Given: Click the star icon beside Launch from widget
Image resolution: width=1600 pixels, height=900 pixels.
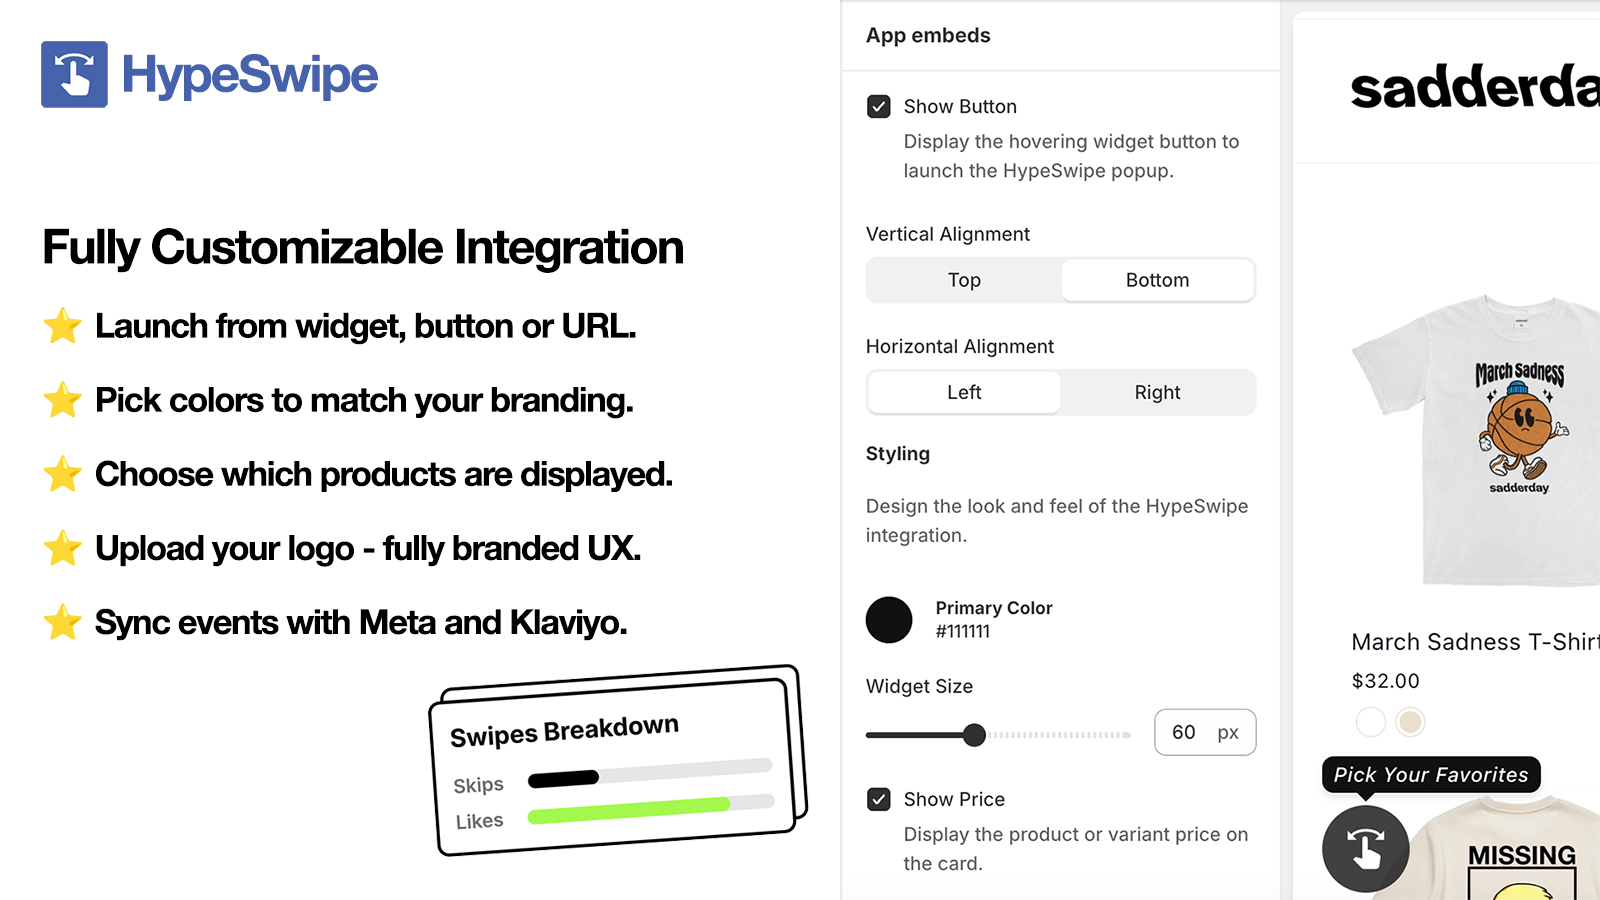Looking at the screenshot, I should pos(62,326).
